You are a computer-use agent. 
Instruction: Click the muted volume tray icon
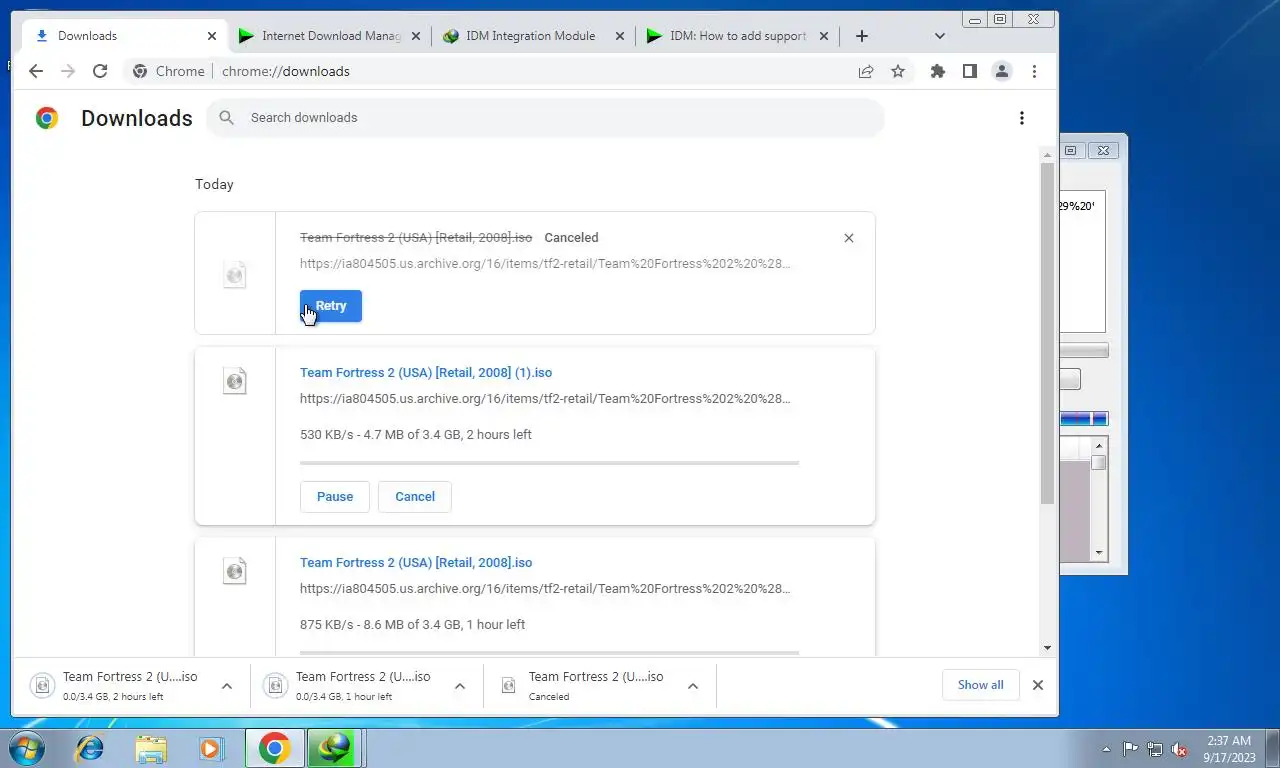coord(1180,749)
